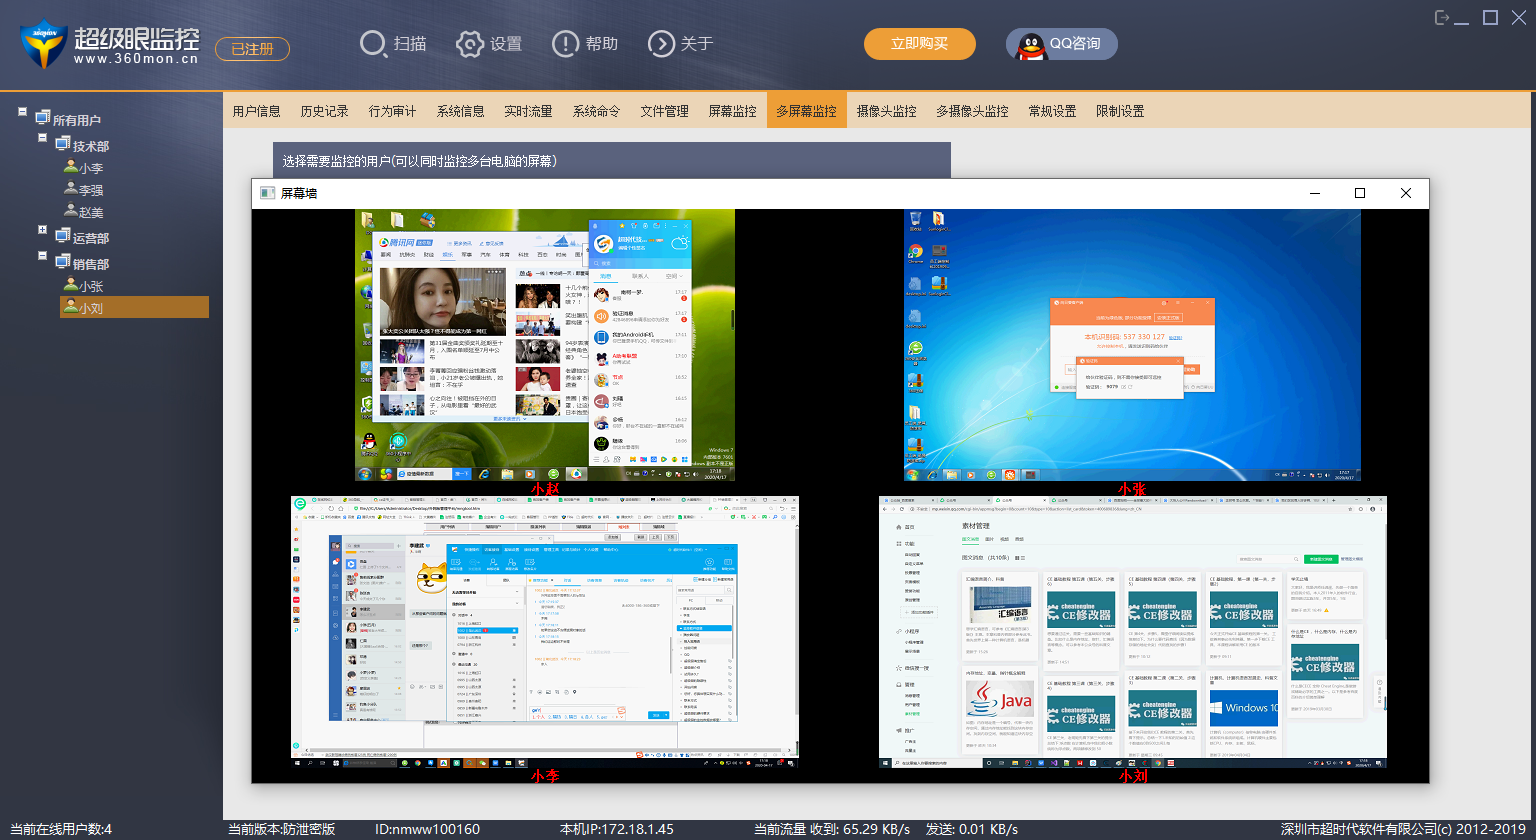Switch to the 屏幕监控 tab

(732, 111)
